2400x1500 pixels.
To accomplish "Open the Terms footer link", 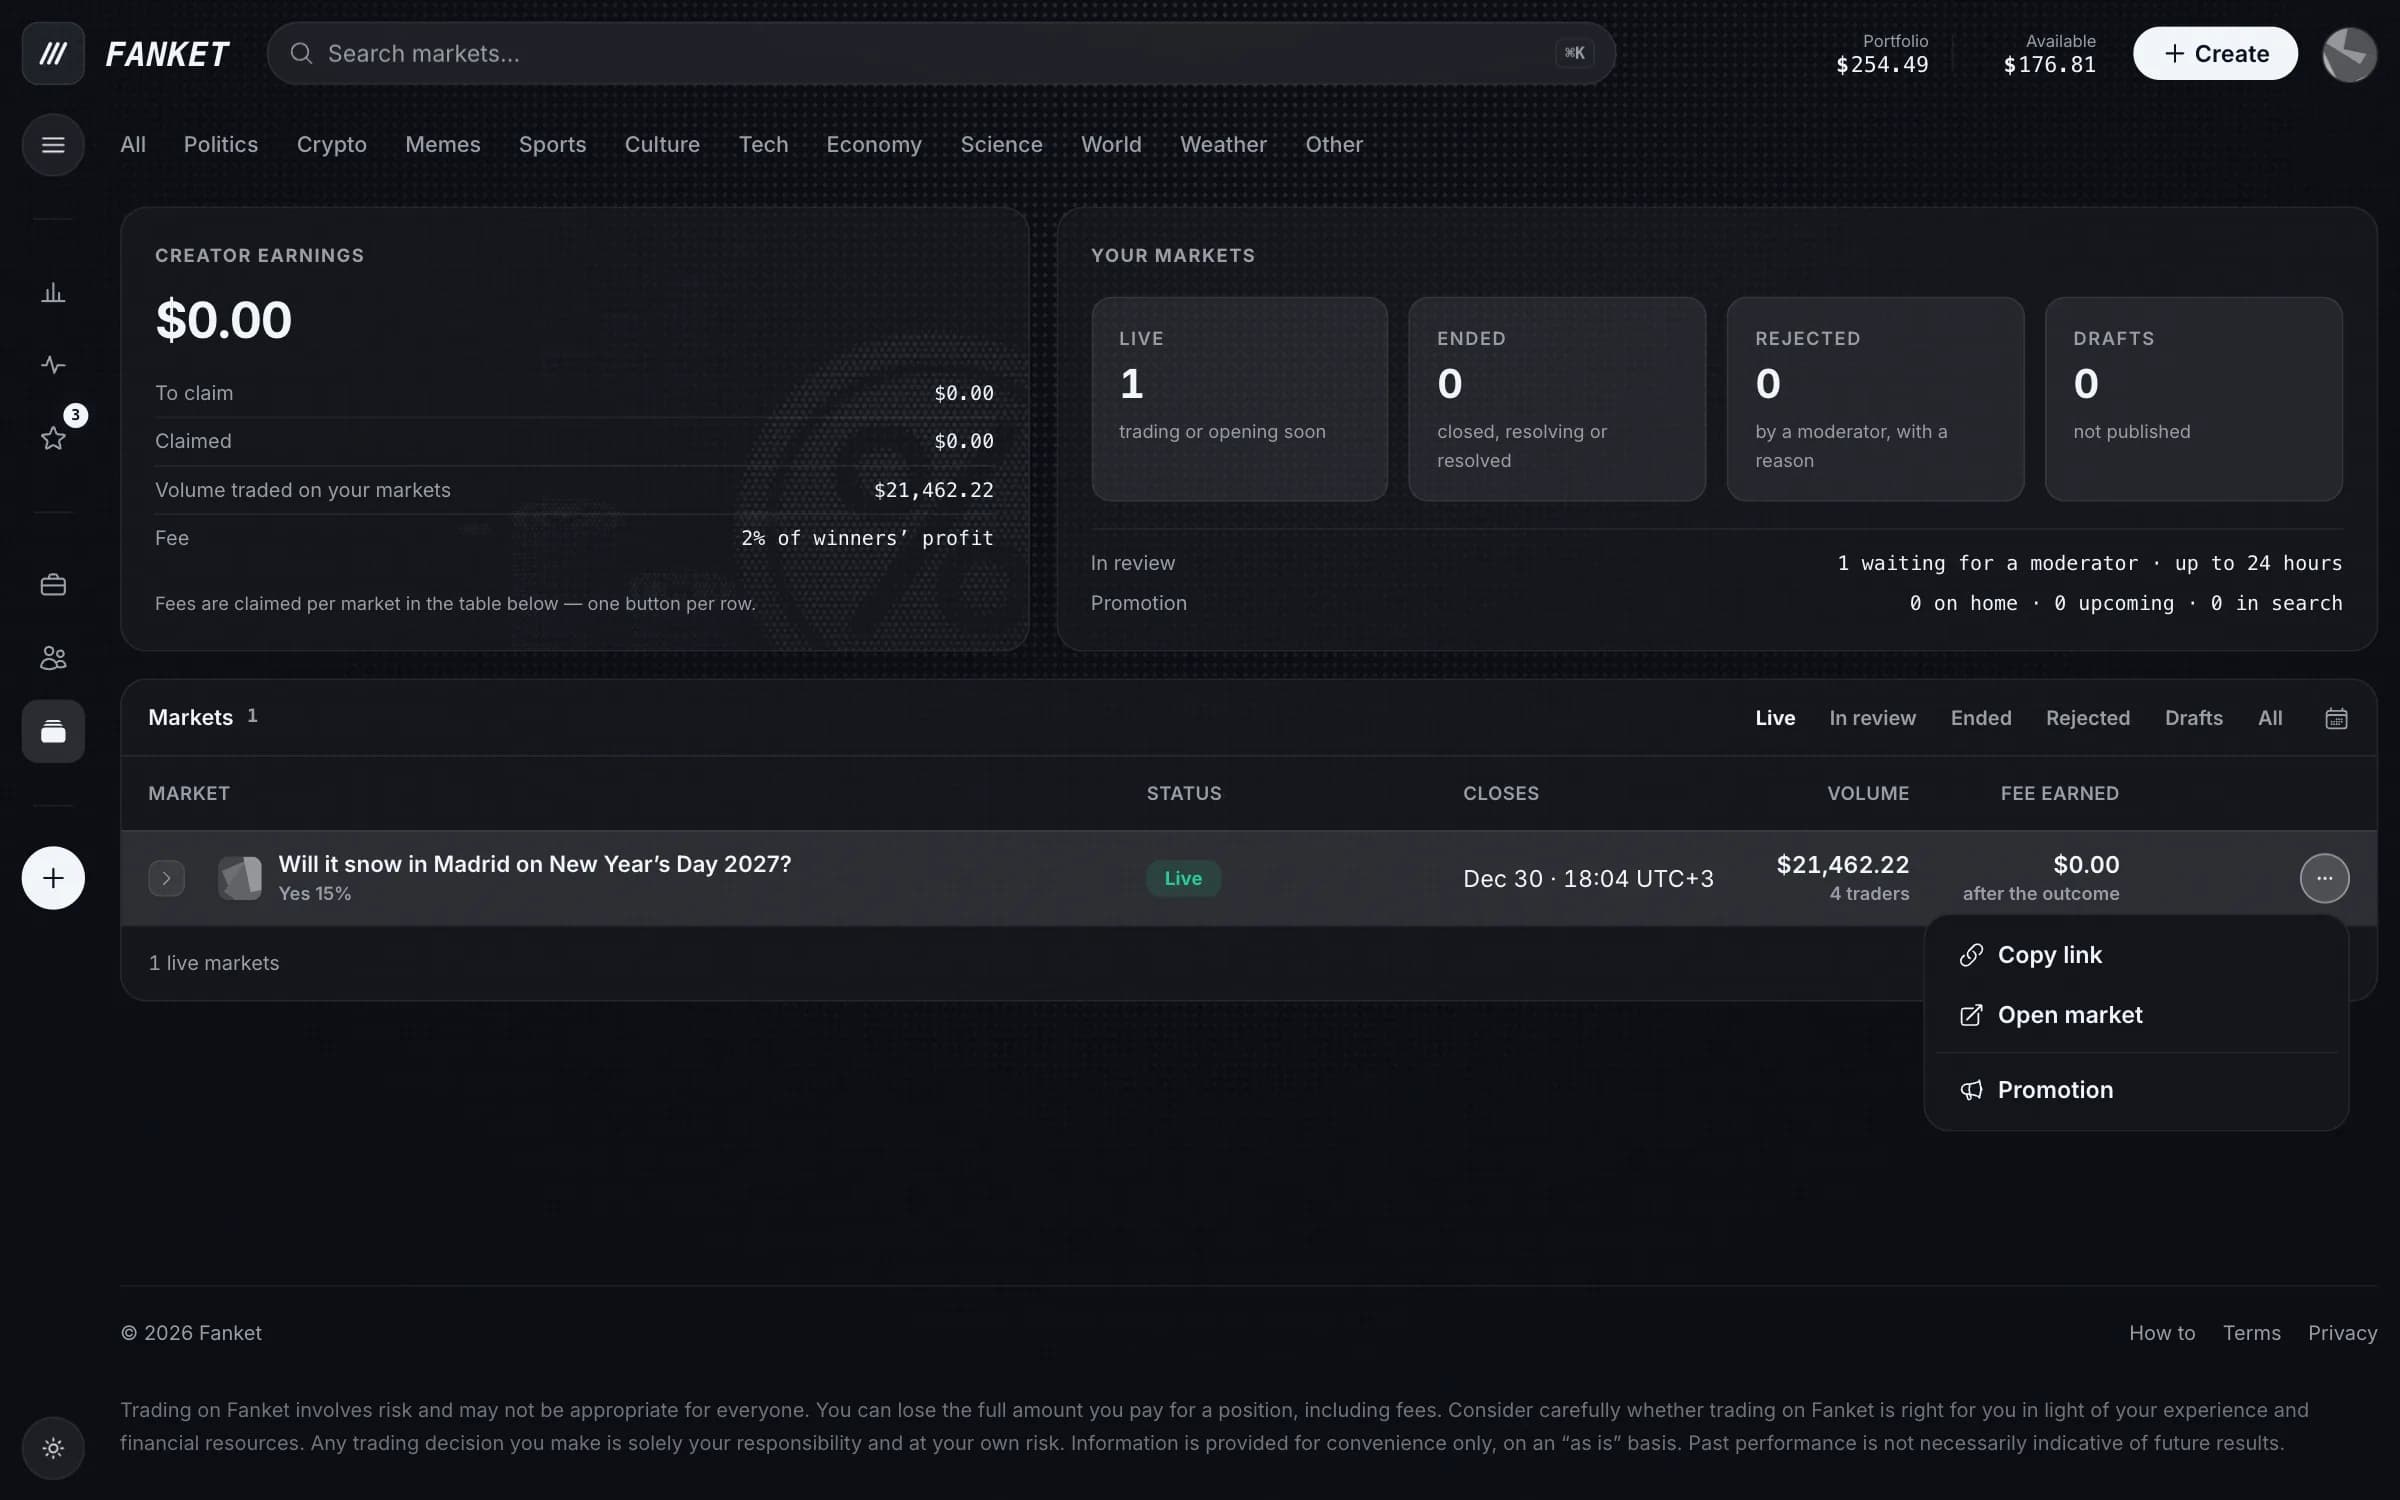I will [2251, 1333].
